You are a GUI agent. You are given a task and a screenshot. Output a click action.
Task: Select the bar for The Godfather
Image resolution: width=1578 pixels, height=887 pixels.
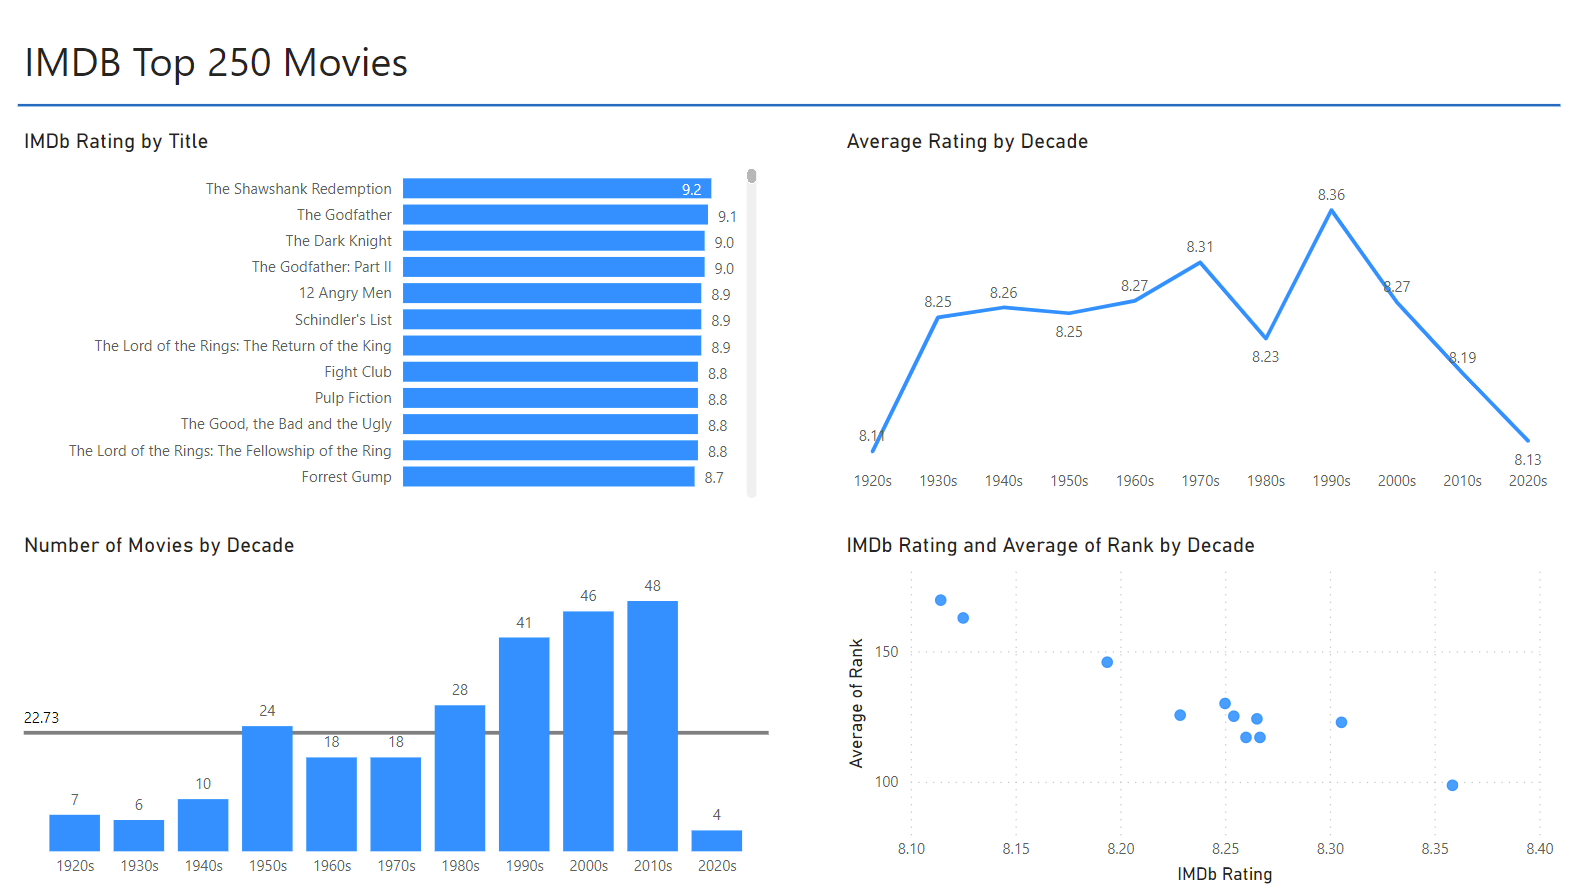(555, 215)
